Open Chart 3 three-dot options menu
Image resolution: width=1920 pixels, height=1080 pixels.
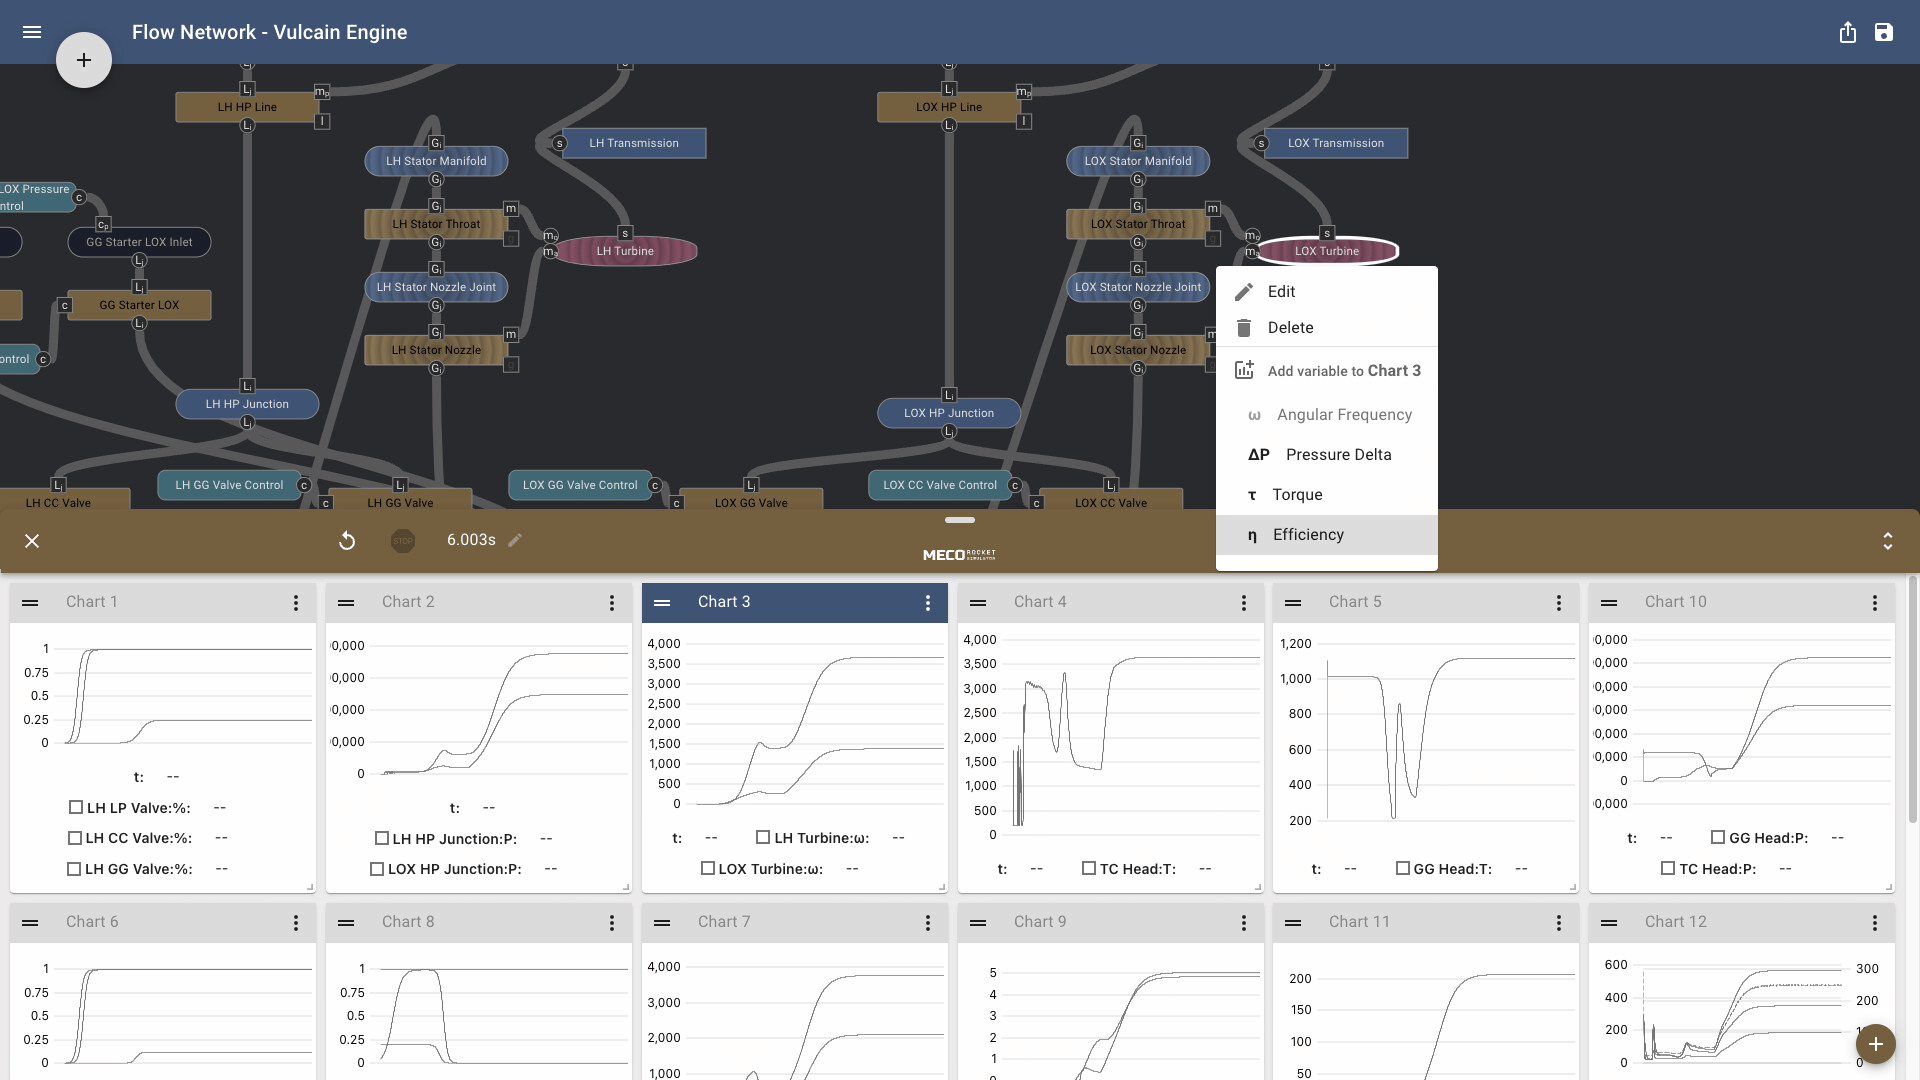tap(928, 603)
